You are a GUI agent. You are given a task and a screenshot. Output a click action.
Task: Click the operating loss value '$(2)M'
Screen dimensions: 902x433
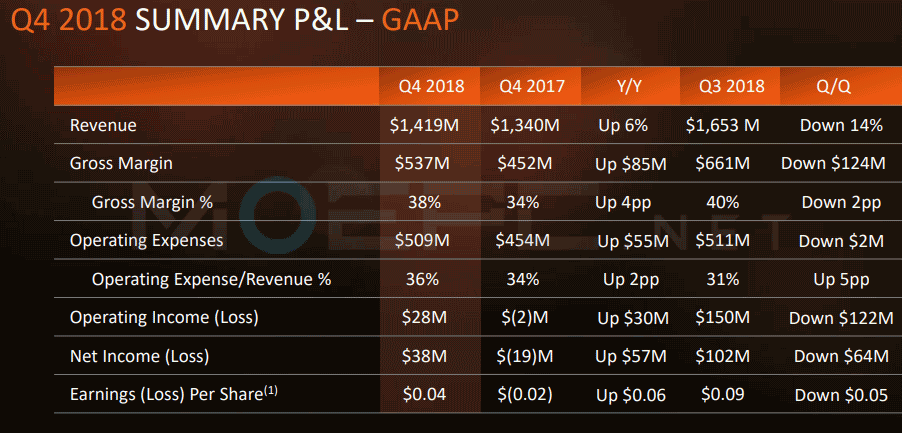[x=525, y=317]
